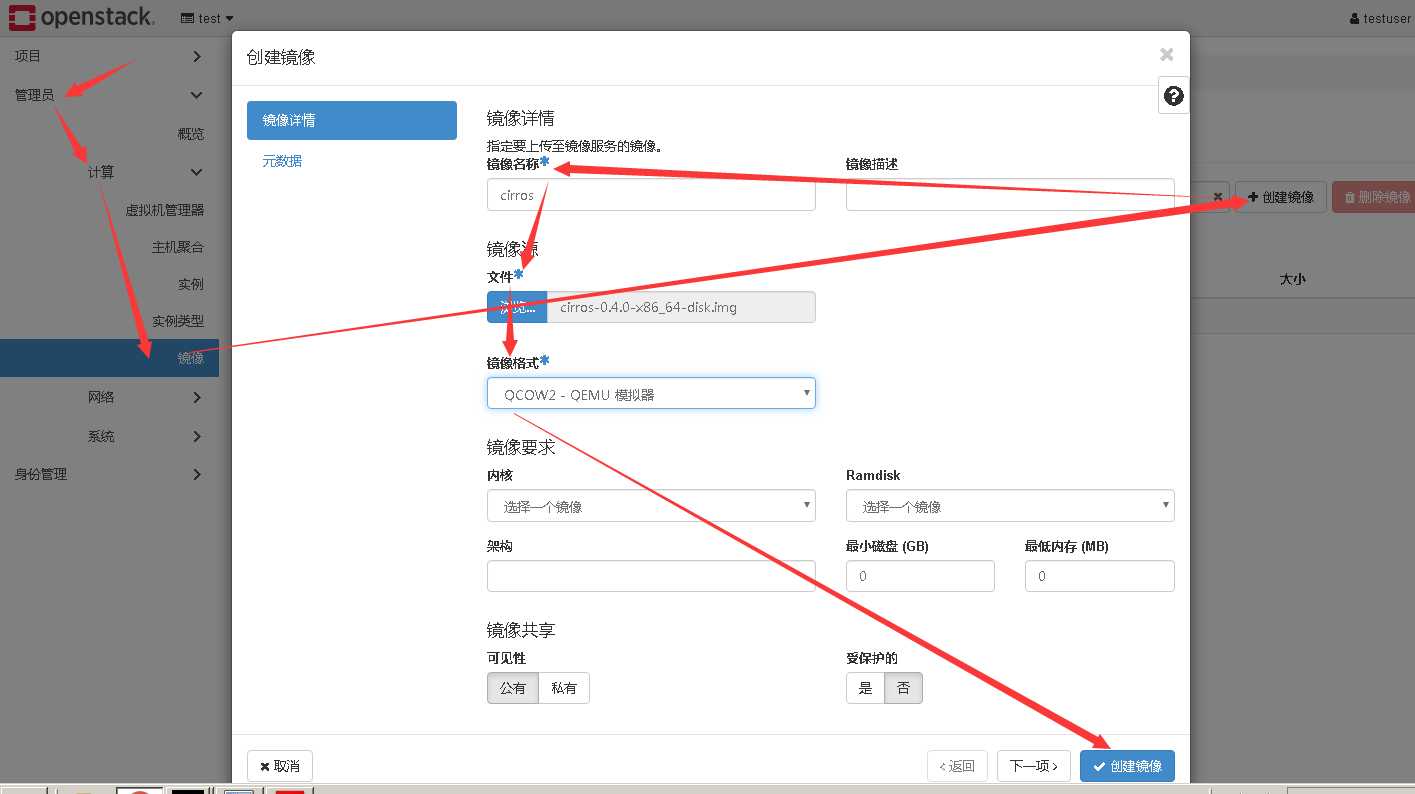
Task: Open 主机聚合 in the sidebar
Action: (x=178, y=247)
